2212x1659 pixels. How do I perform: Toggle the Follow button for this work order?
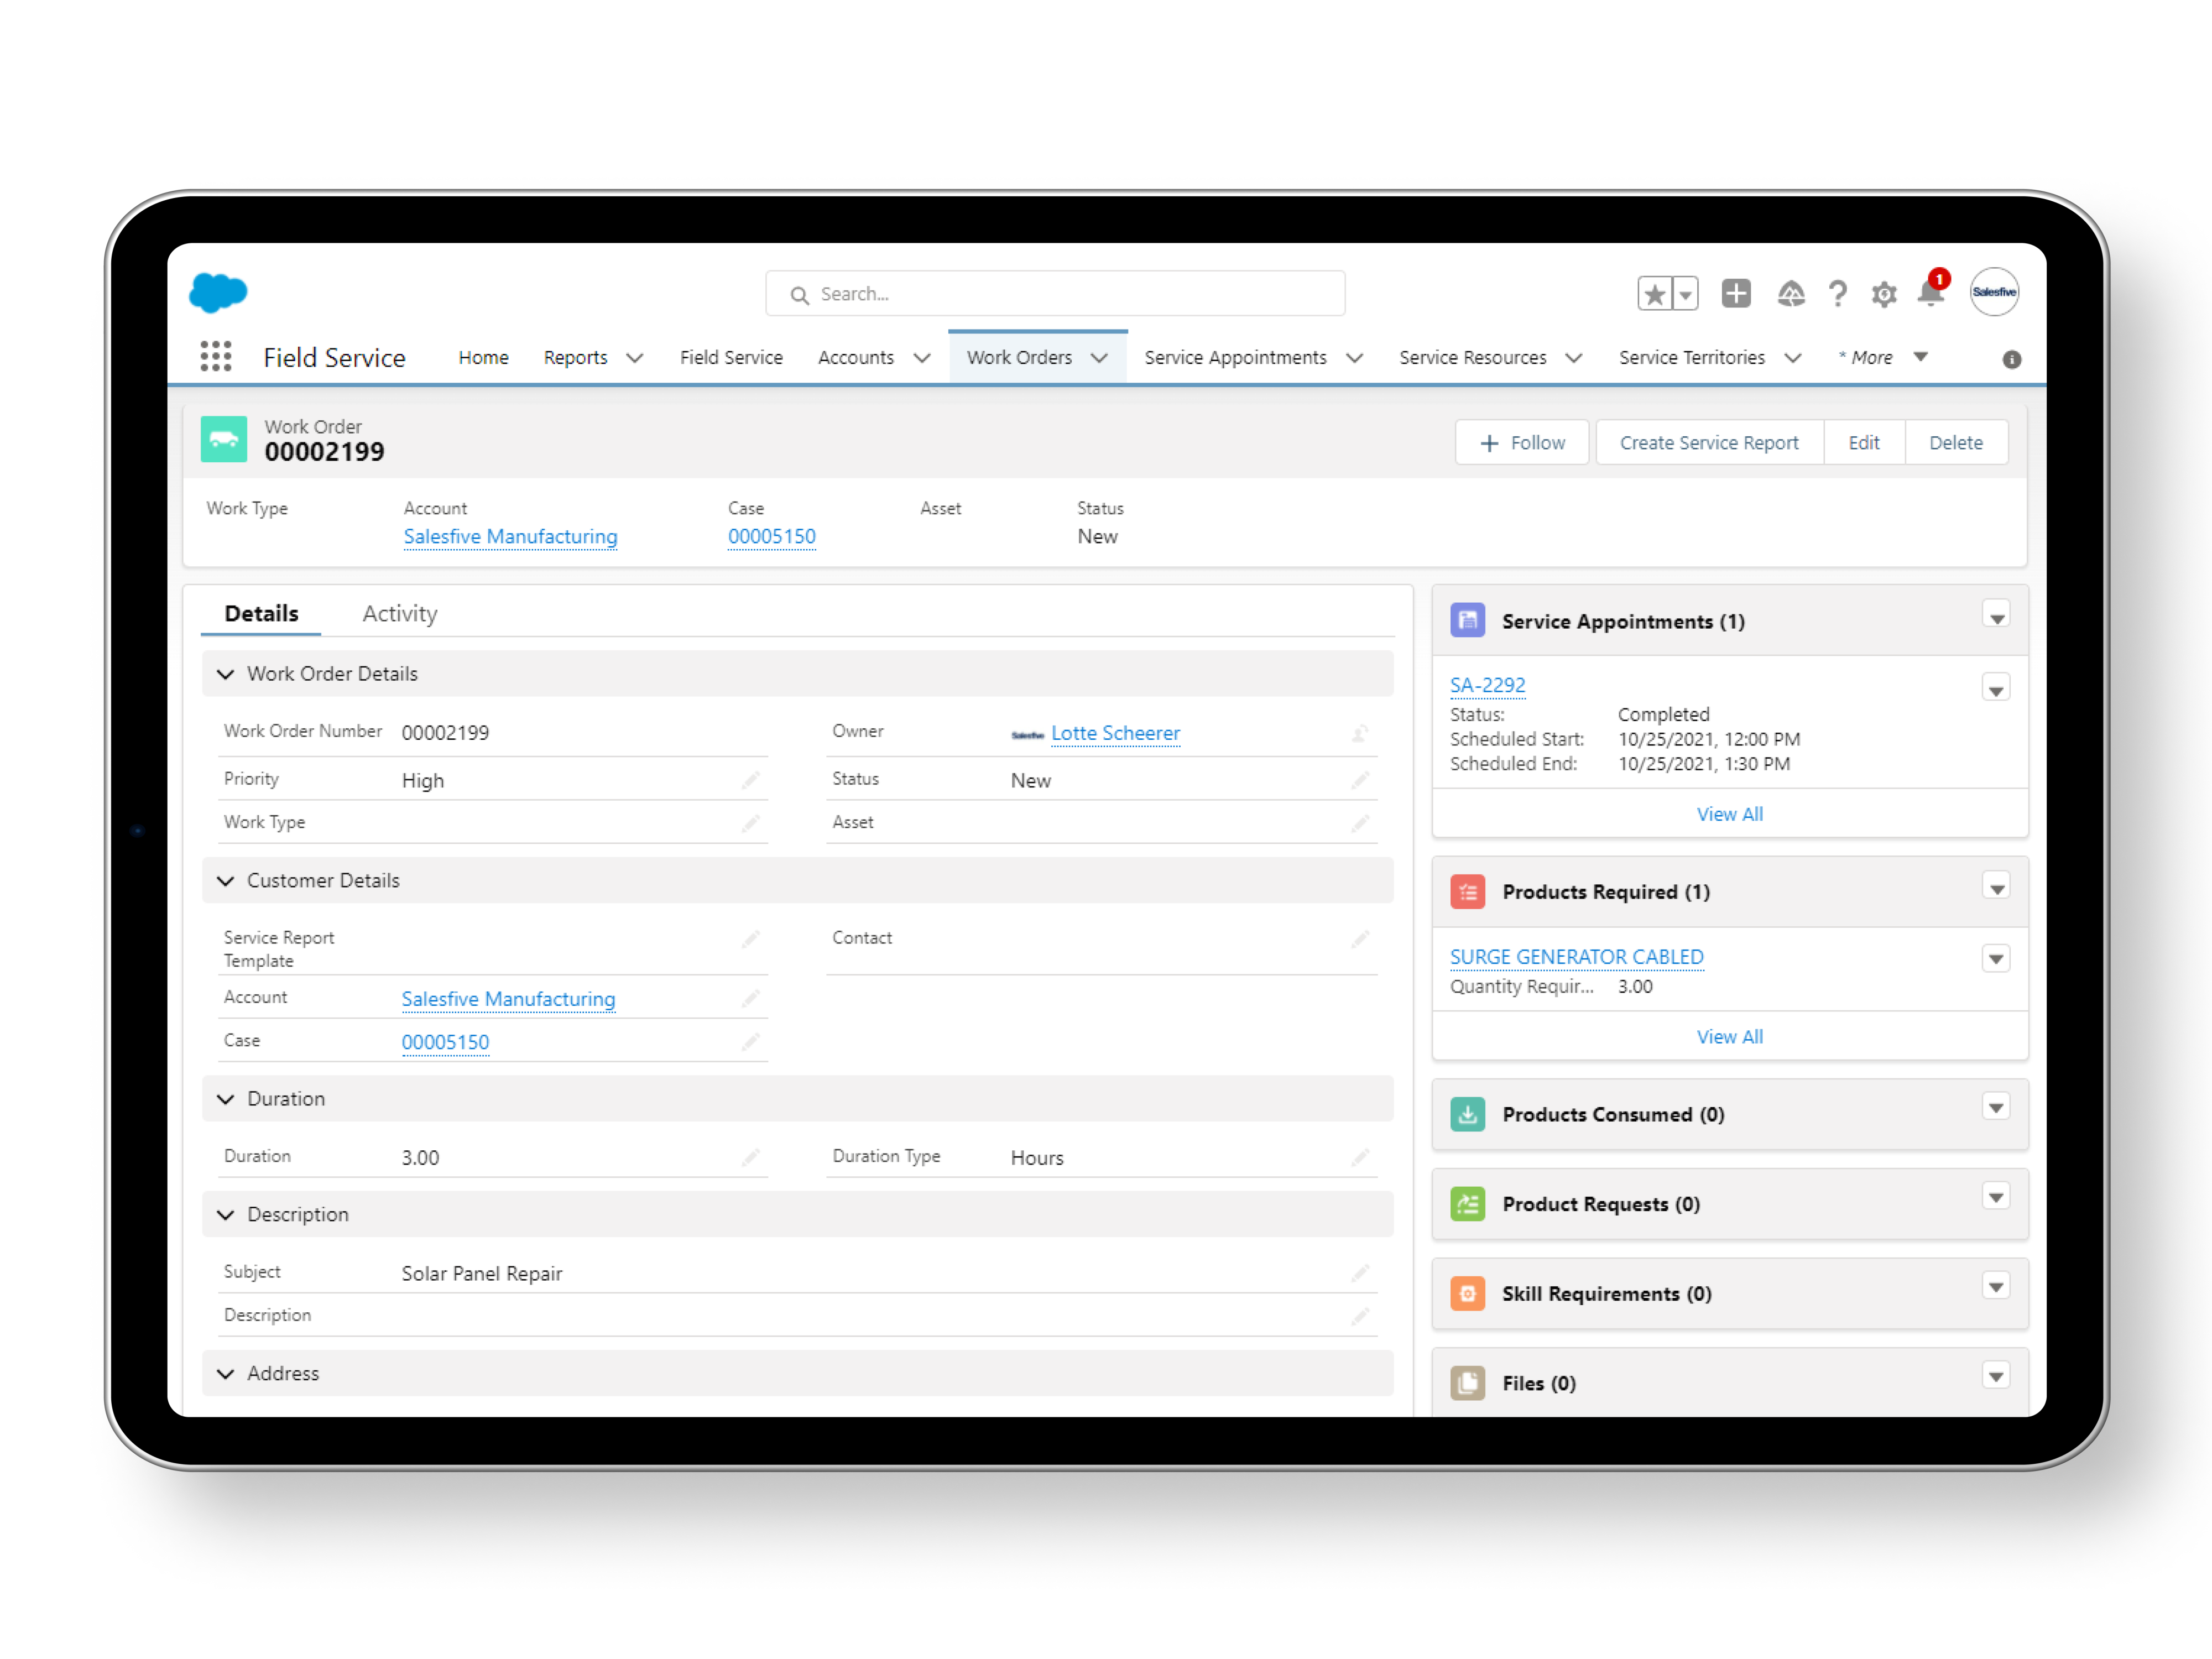[x=1519, y=441]
